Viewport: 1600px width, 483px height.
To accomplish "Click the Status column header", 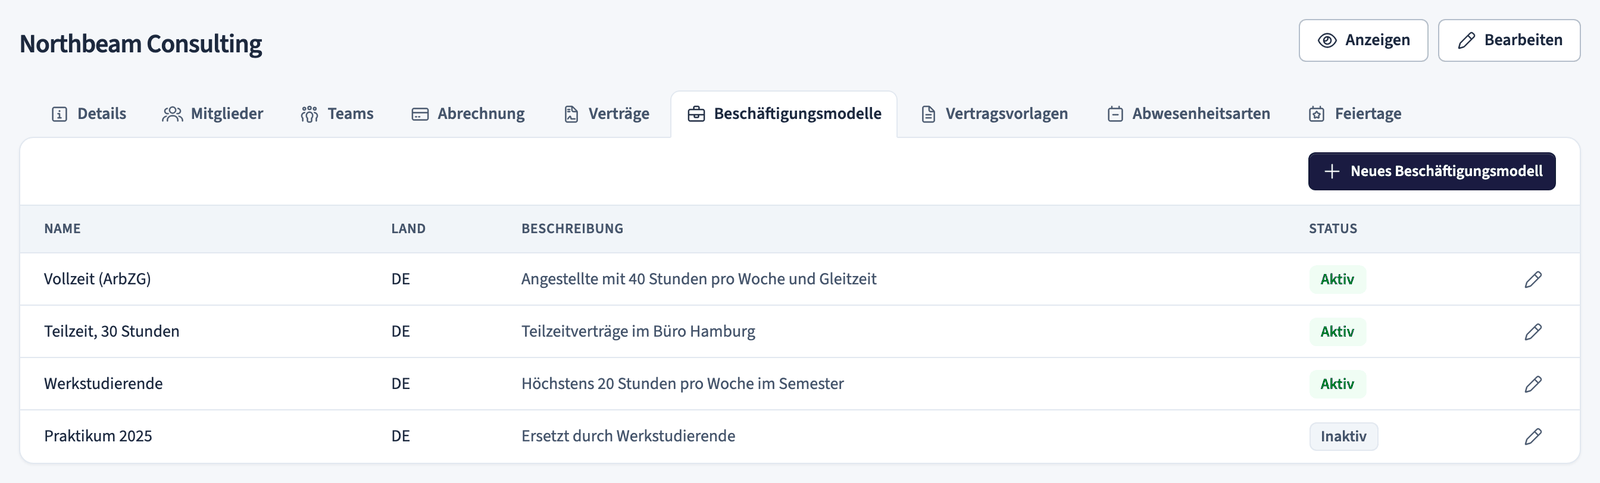I will (1333, 229).
